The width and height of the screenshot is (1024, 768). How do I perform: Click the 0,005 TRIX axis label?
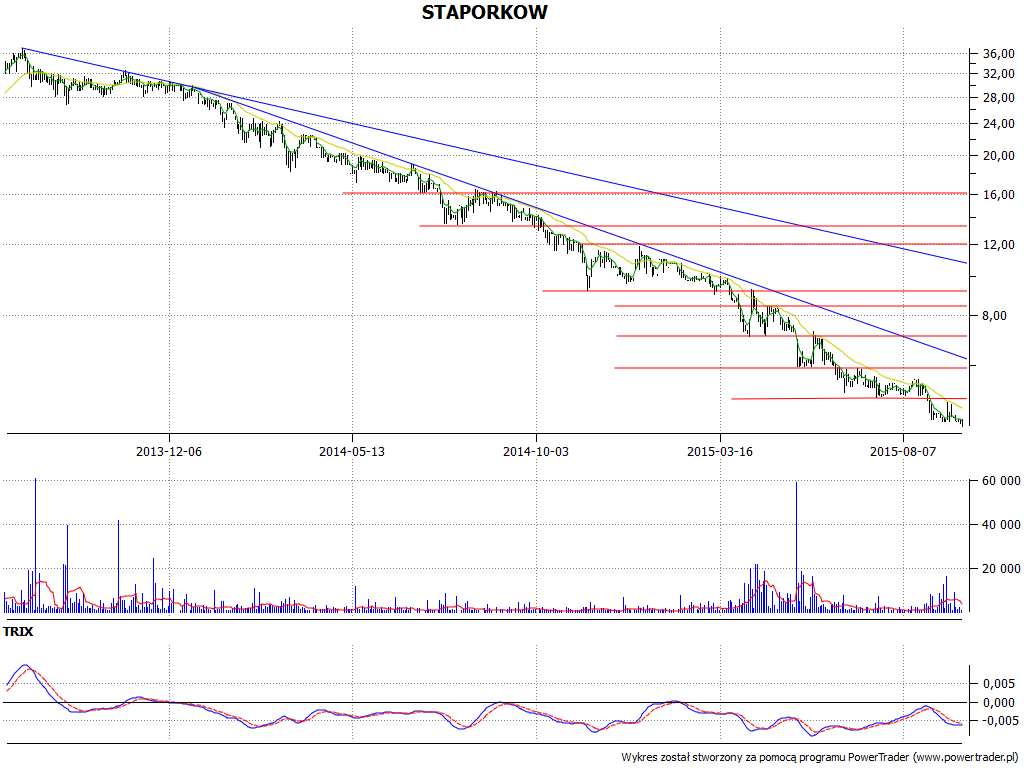point(999,684)
